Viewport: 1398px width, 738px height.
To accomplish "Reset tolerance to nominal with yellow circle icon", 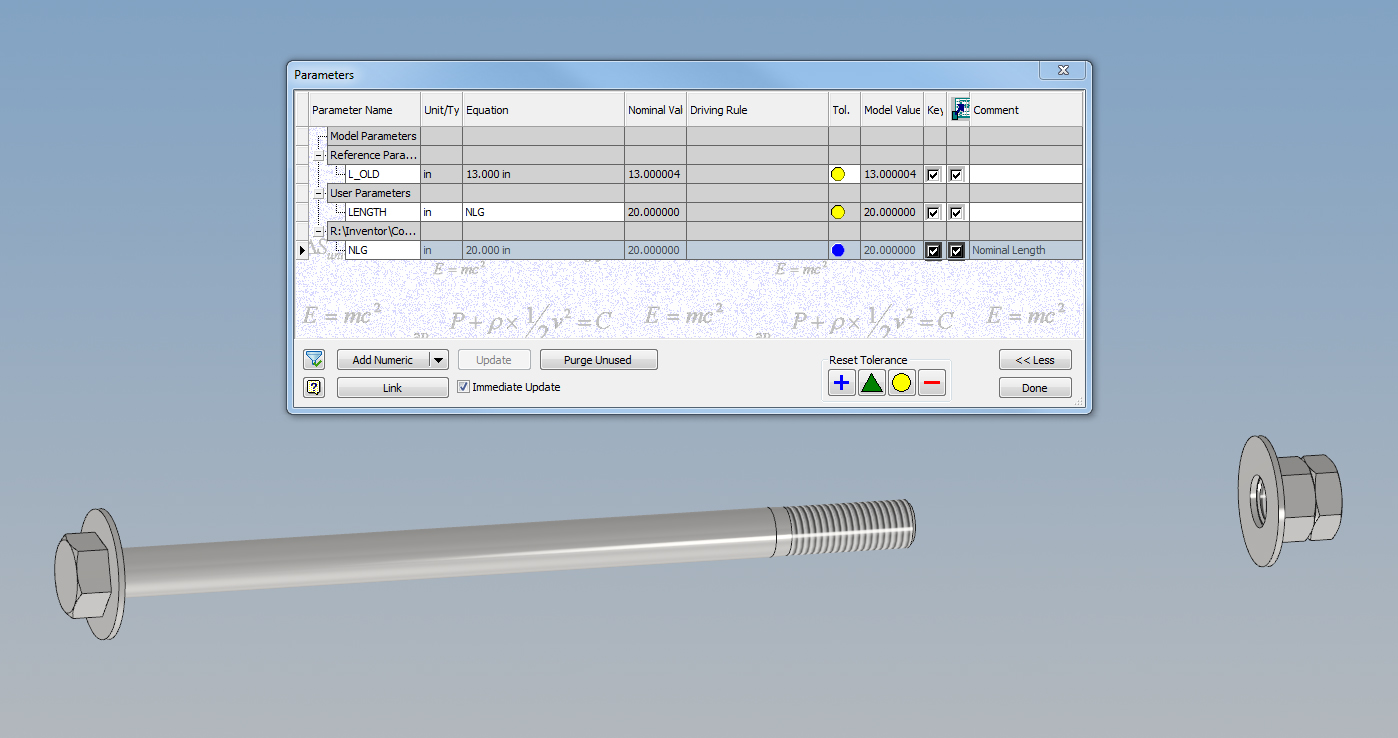I will tap(901, 382).
